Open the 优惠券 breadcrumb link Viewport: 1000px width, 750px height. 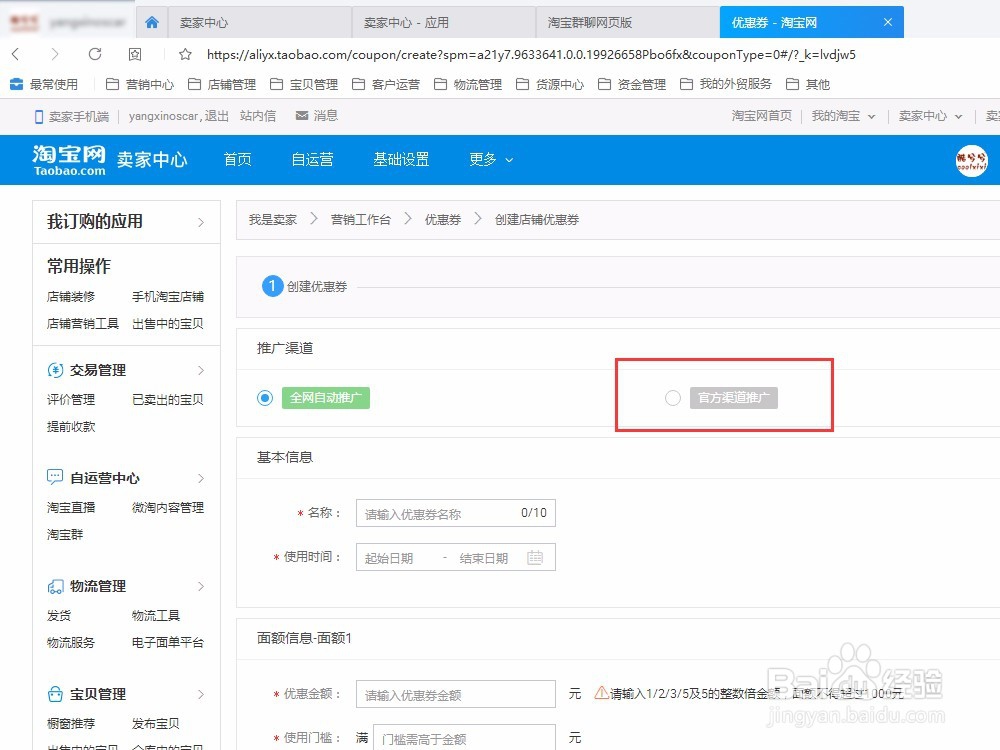tap(441, 219)
